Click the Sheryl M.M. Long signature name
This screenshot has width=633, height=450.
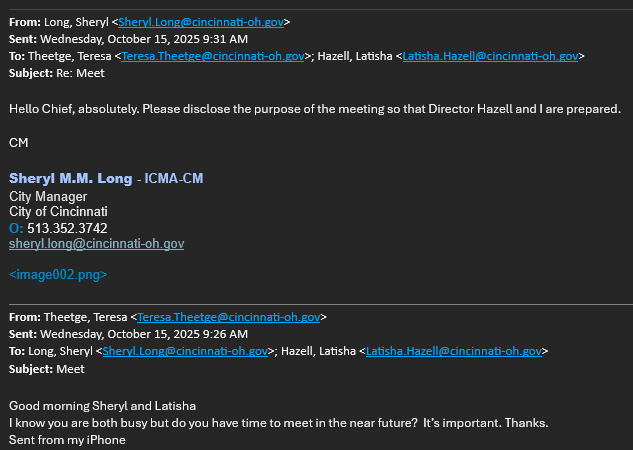(70, 178)
